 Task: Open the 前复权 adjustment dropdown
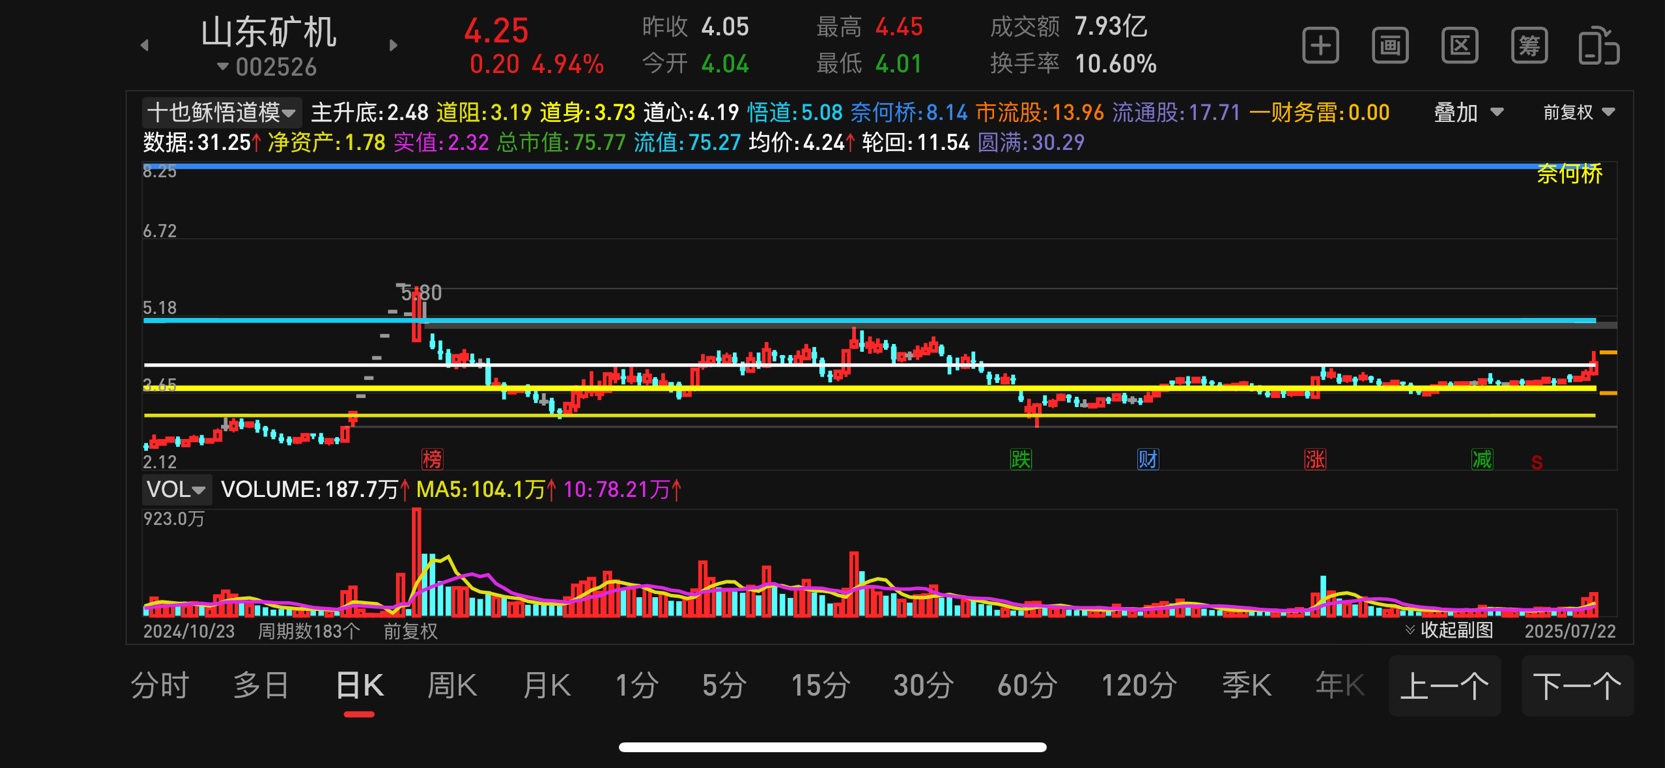pyautogui.click(x=1578, y=113)
